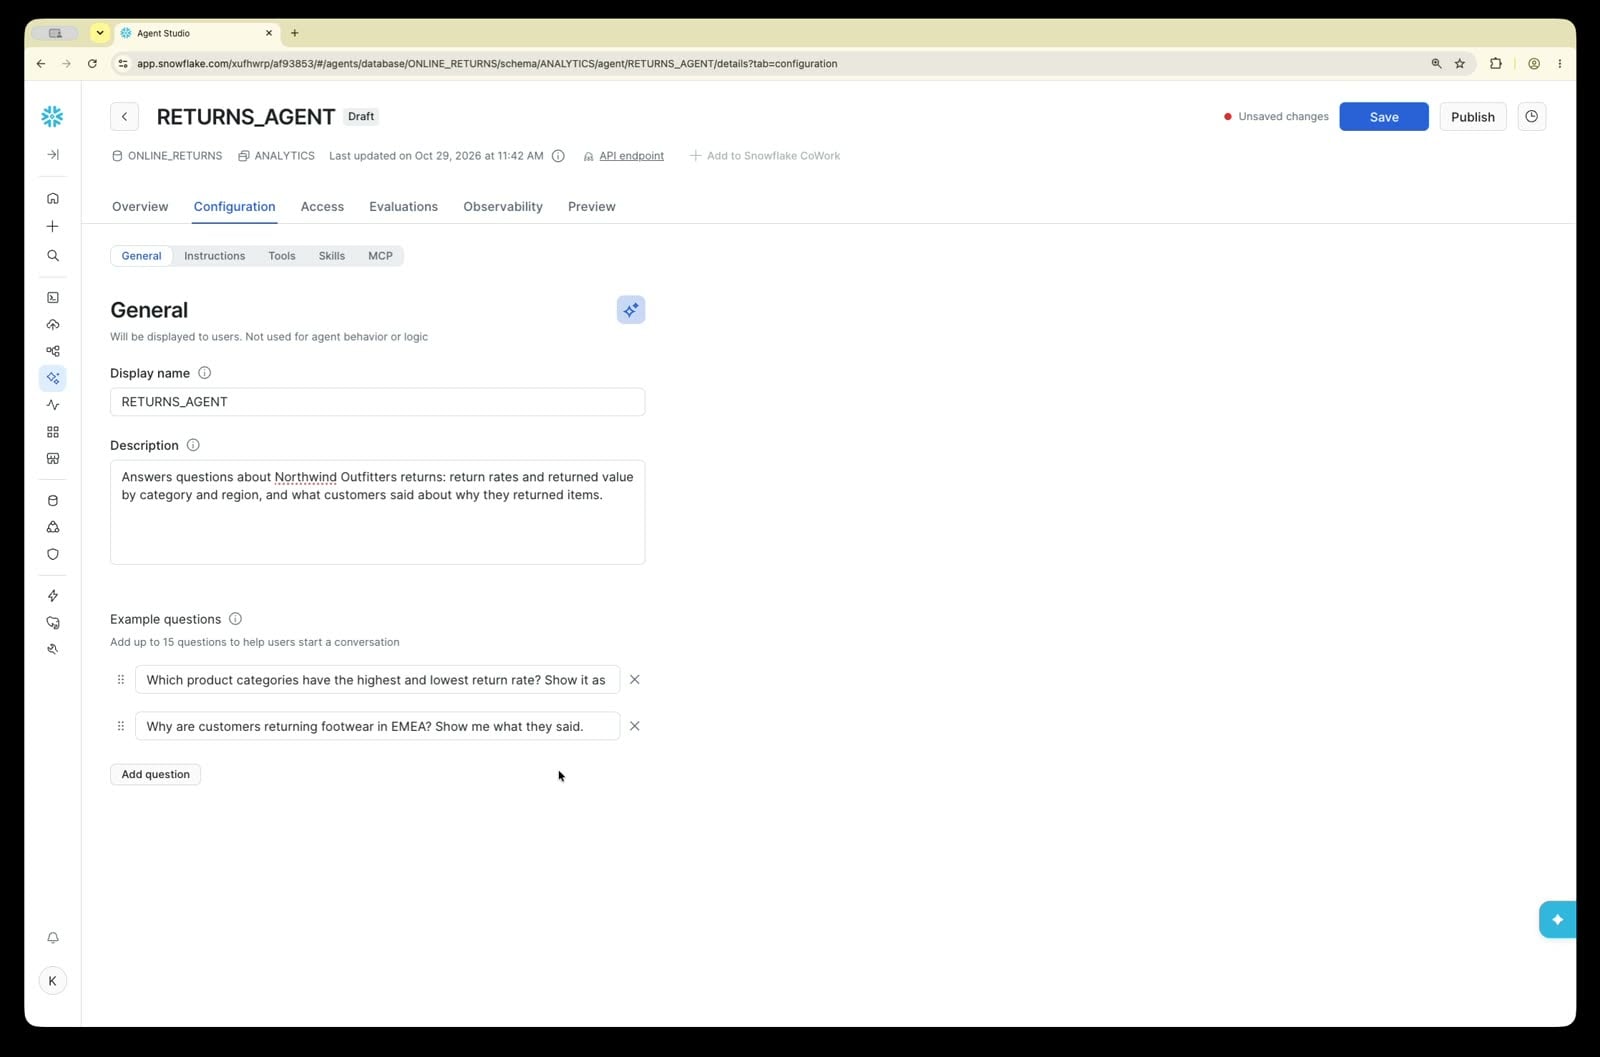Viewport: 1600px width, 1057px height.
Task: Open the database cylinder icon in the sidebar
Action: (53, 501)
